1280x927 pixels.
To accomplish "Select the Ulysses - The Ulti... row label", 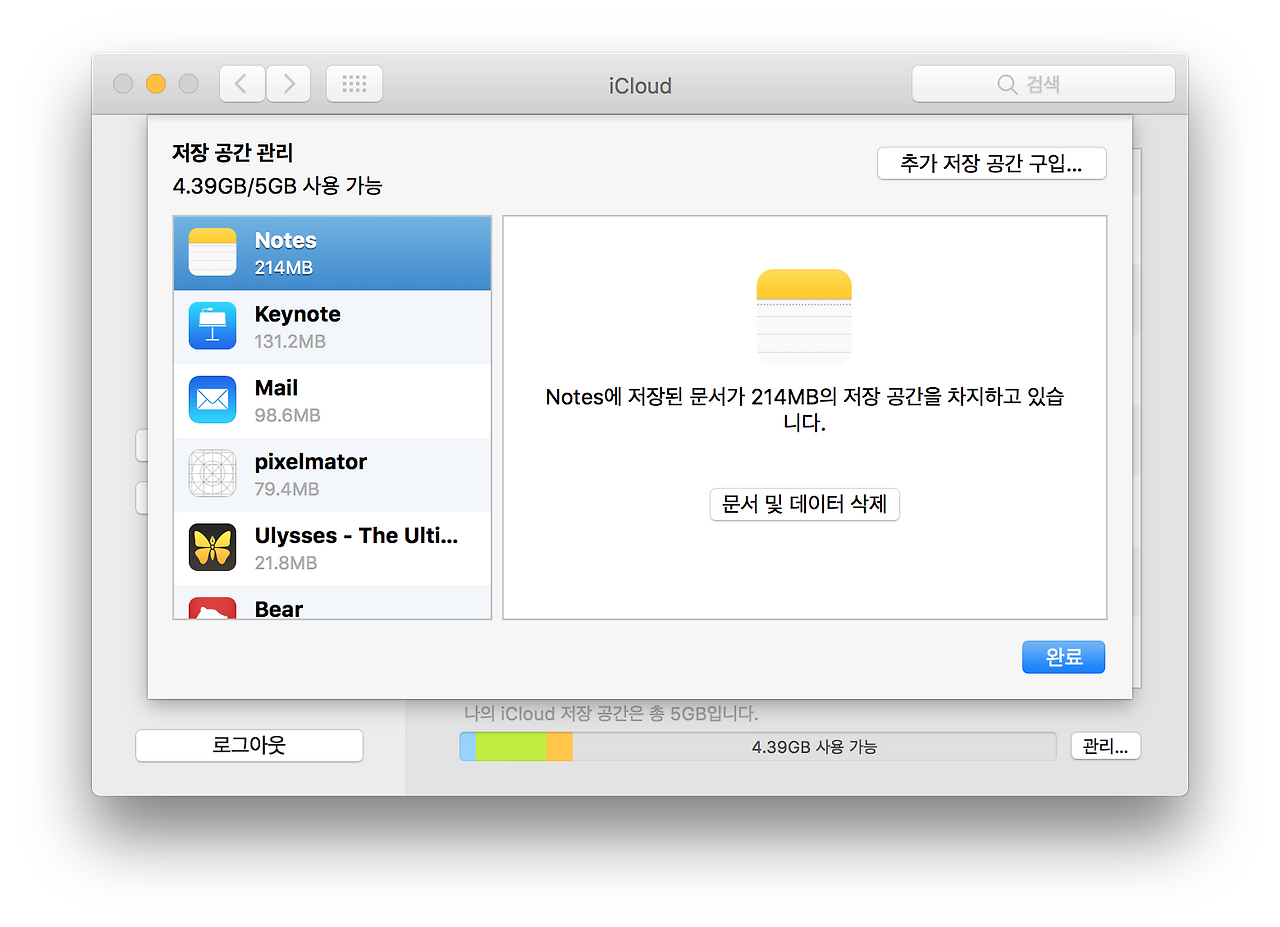I will tap(356, 536).
